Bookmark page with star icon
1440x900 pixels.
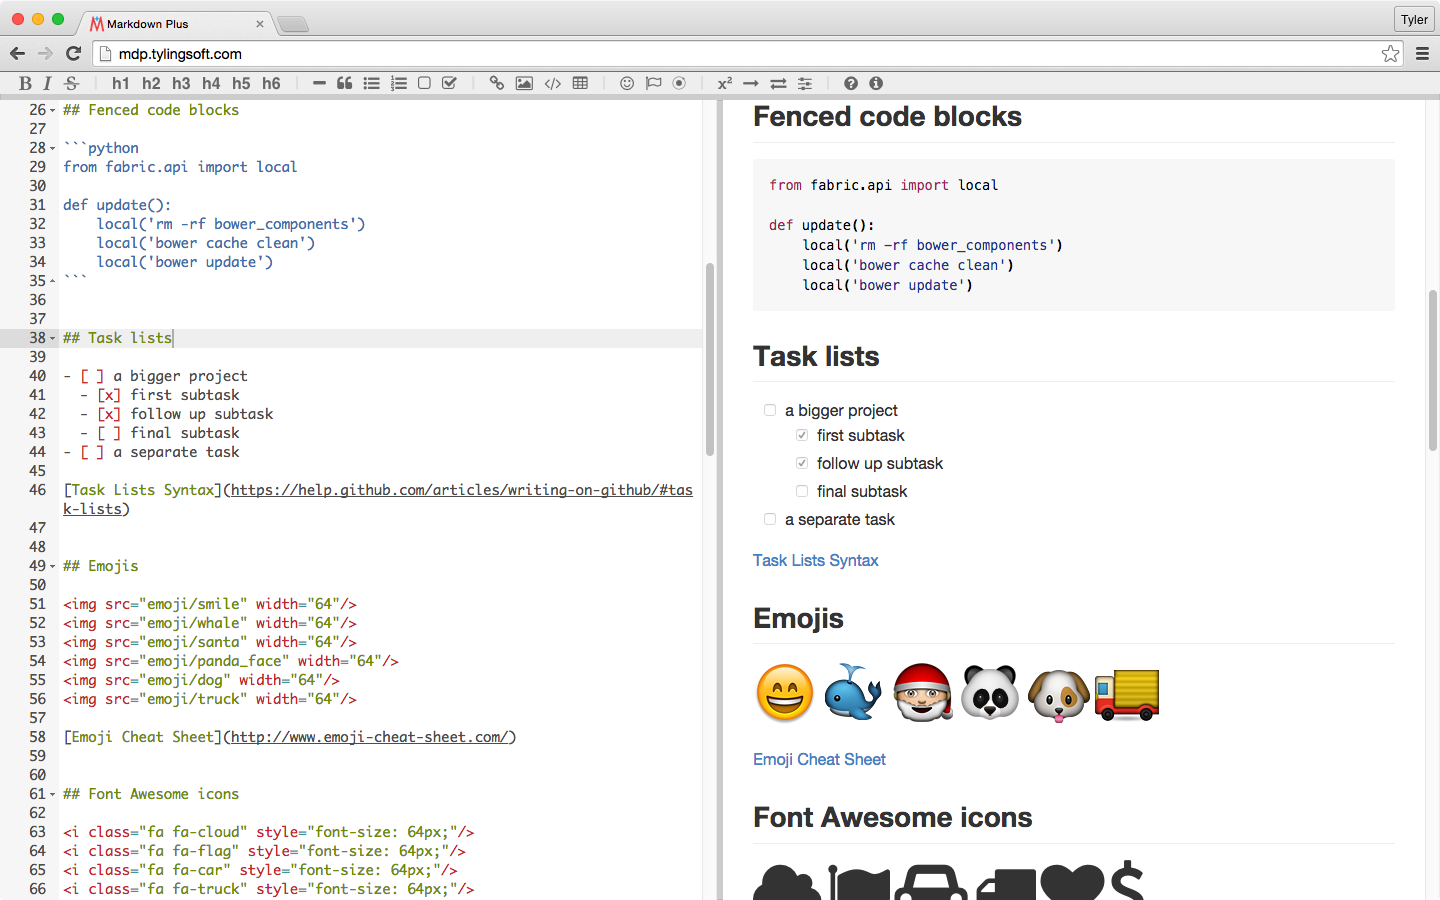[x=1390, y=54]
